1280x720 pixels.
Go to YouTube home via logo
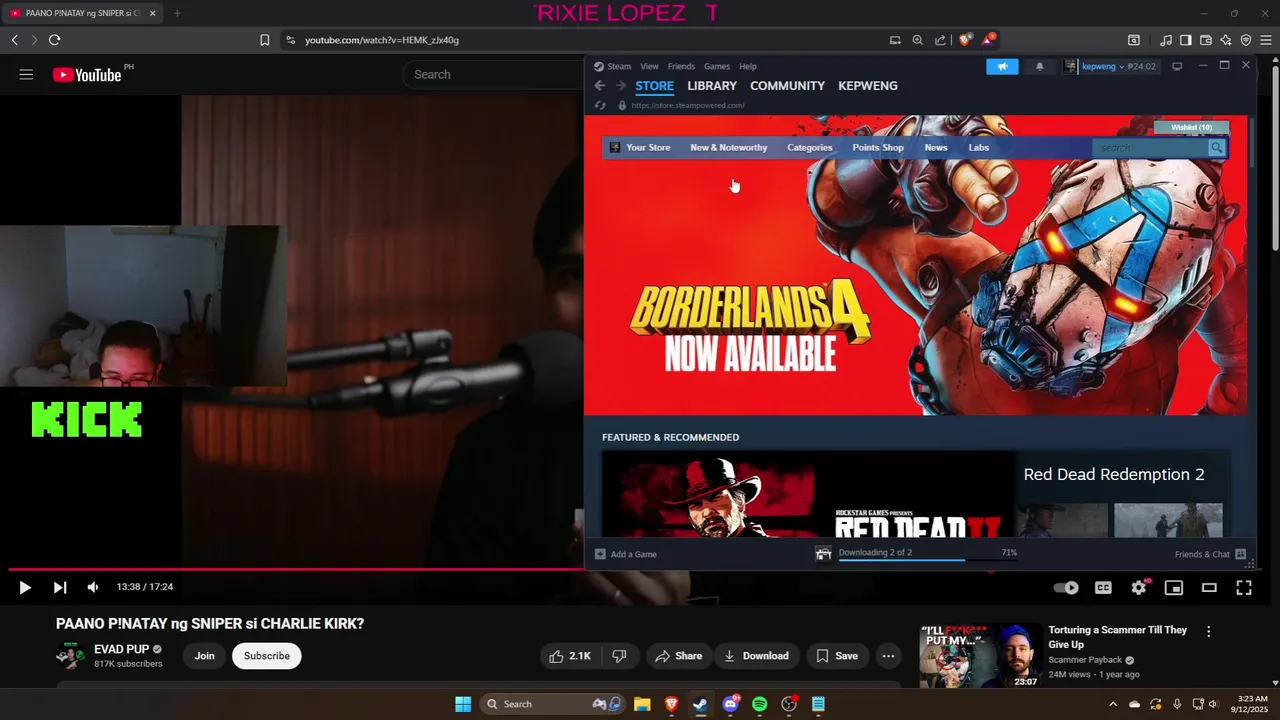point(88,74)
